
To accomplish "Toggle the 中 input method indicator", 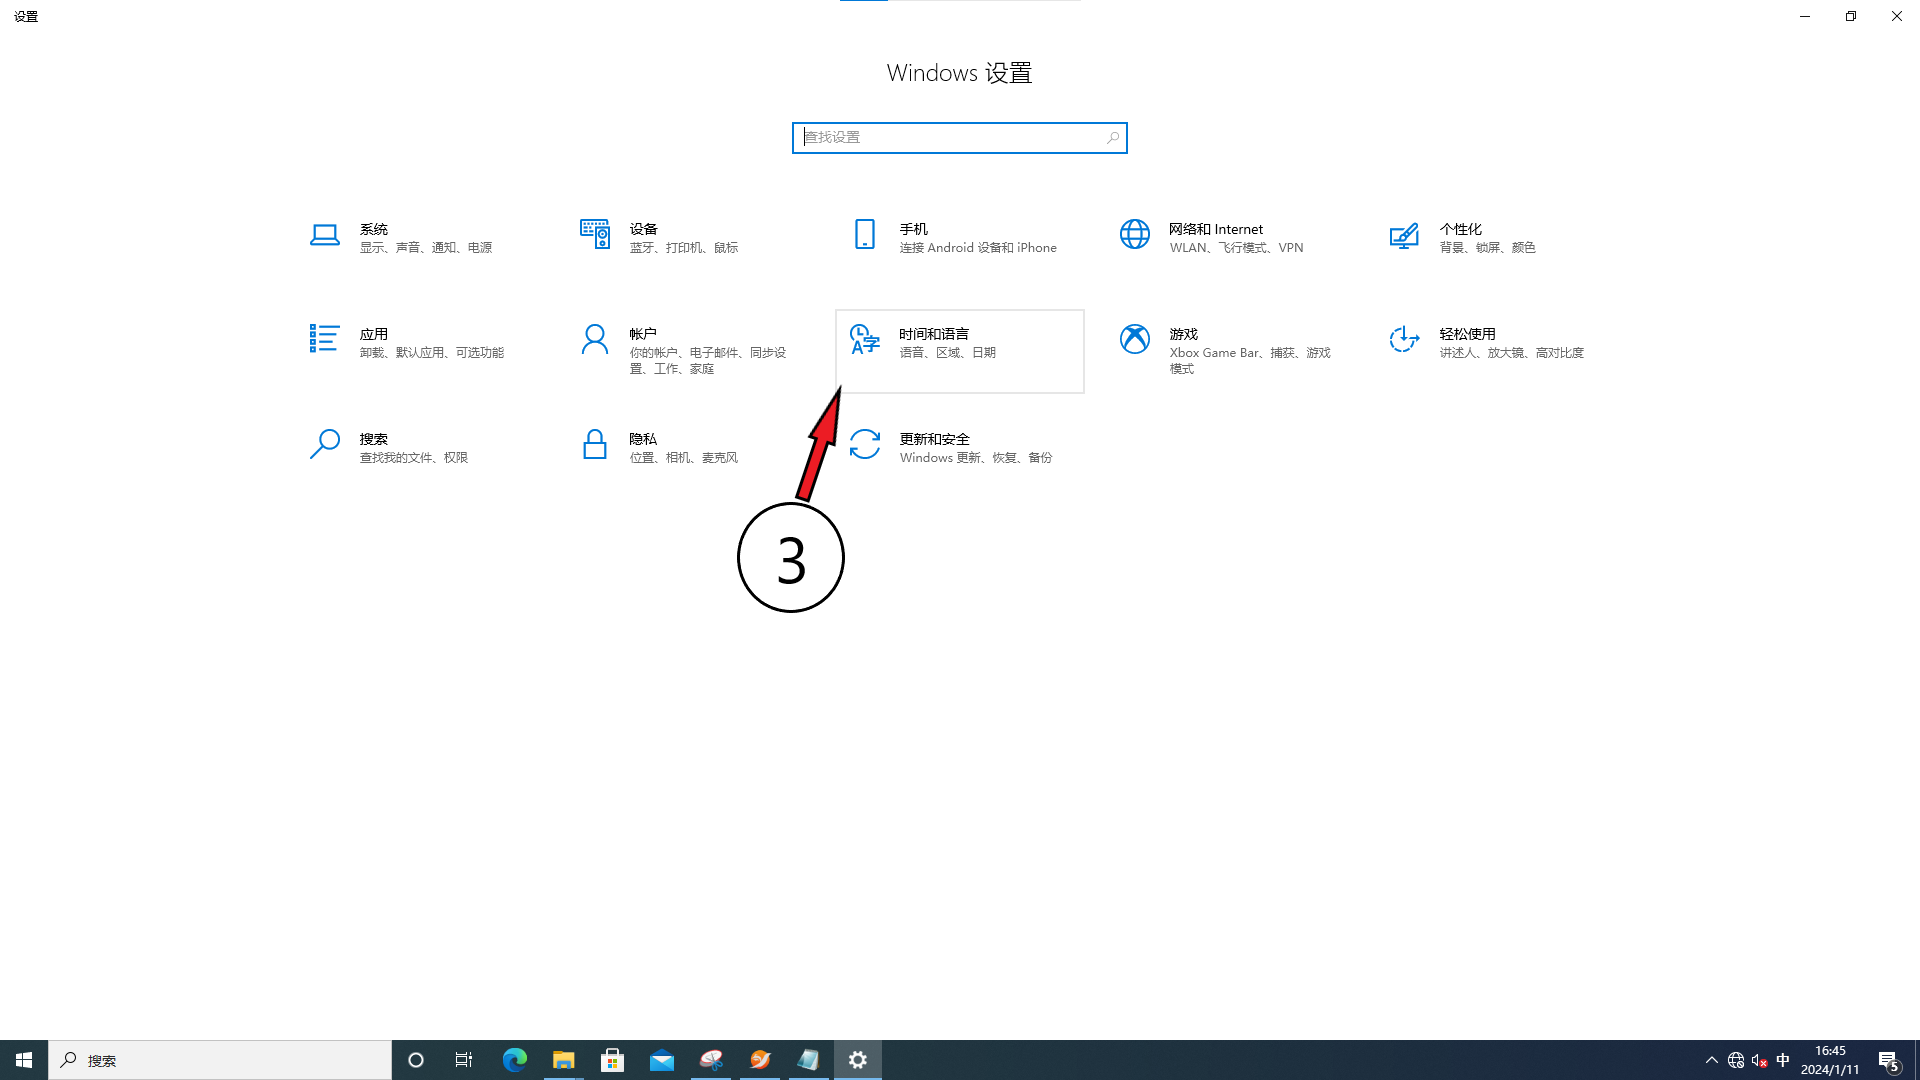I will [x=1783, y=1060].
